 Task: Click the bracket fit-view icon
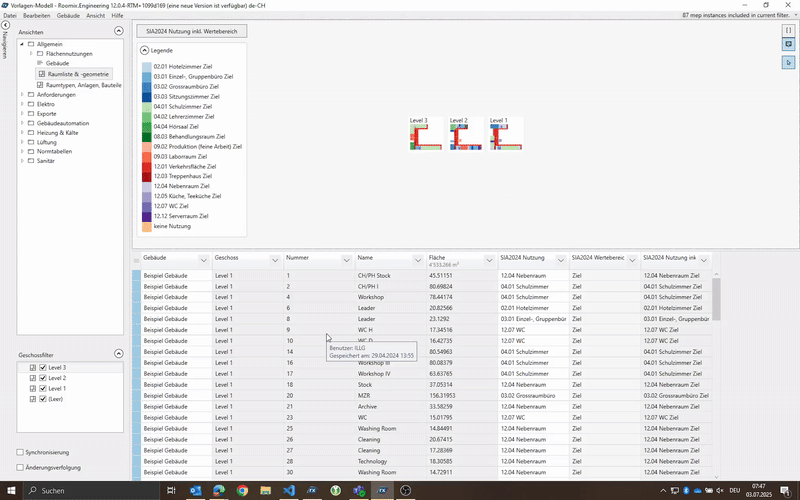[788, 31]
